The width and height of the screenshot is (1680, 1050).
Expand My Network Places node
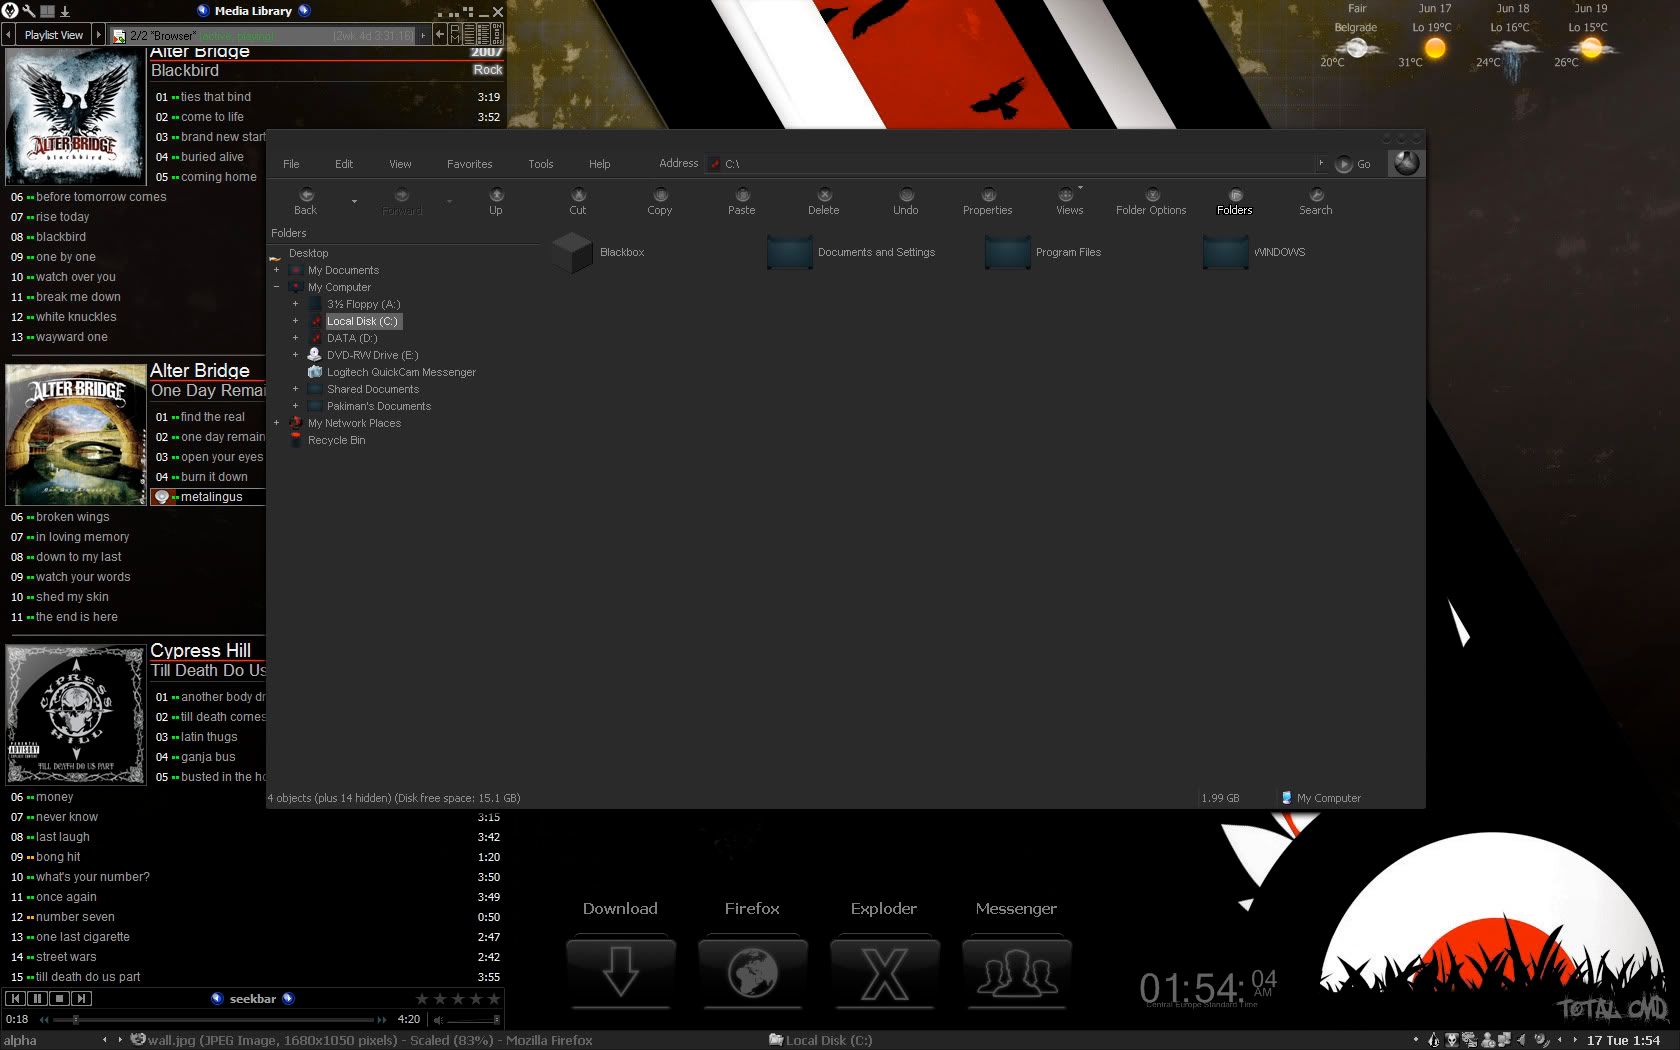coord(277,423)
